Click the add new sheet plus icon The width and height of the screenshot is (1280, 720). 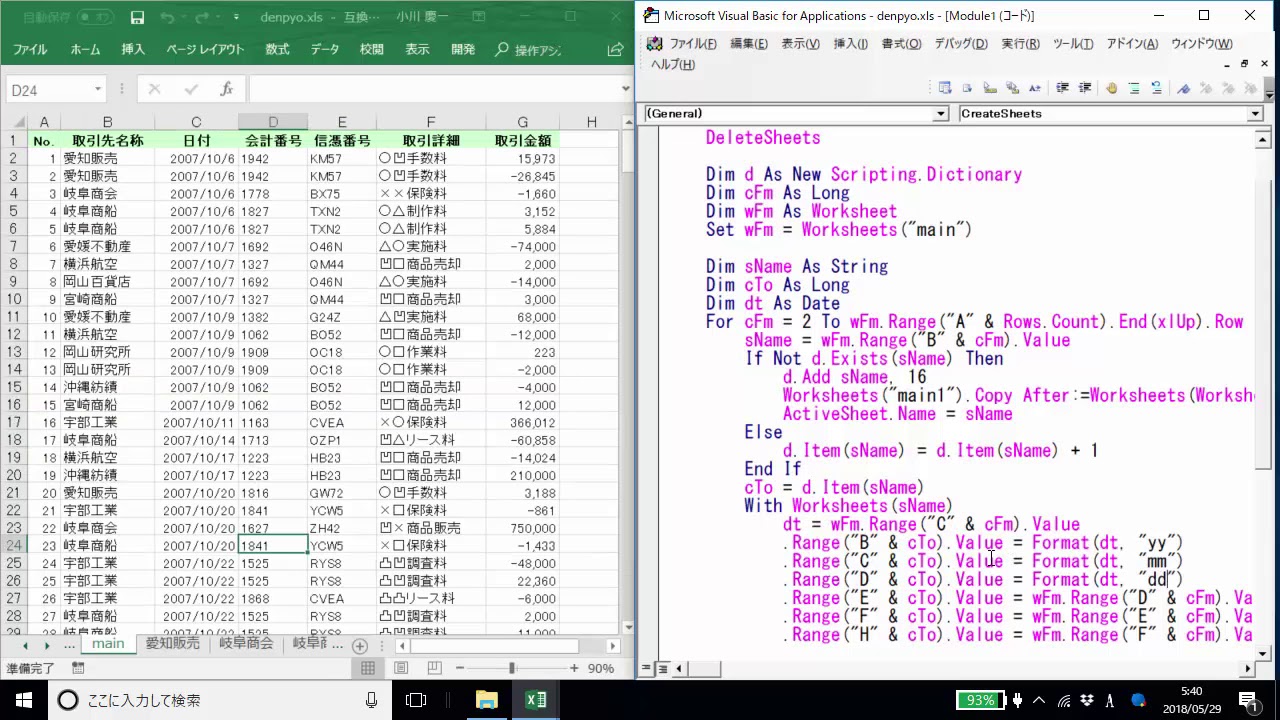point(360,645)
